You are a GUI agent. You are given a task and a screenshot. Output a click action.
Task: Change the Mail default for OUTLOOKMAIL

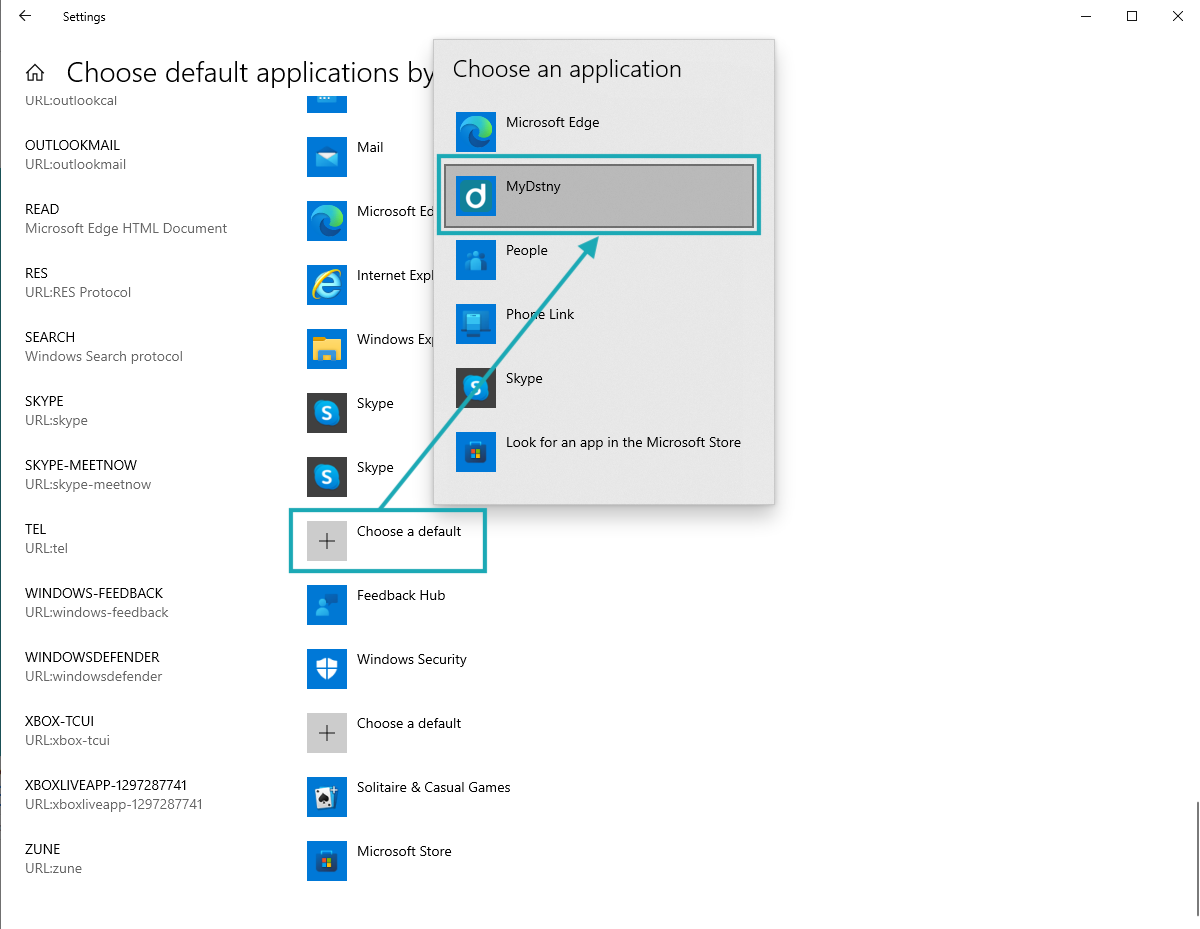[x=348, y=156]
